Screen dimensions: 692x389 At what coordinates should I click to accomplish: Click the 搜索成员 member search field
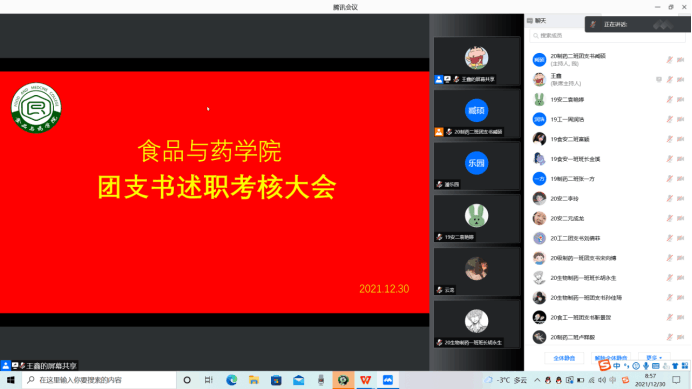click(x=607, y=35)
